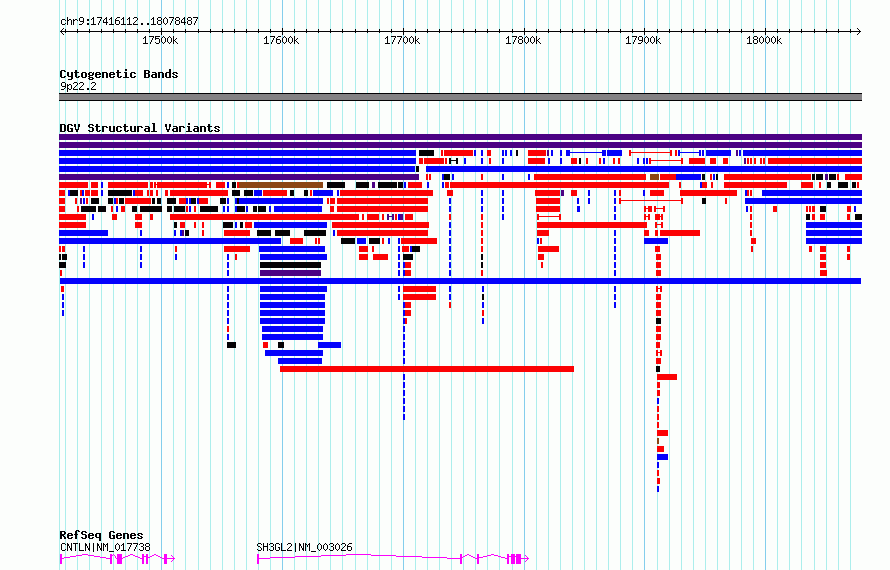Click the topmost purple DGV variant bar
The image size is (890, 570).
point(460,137)
